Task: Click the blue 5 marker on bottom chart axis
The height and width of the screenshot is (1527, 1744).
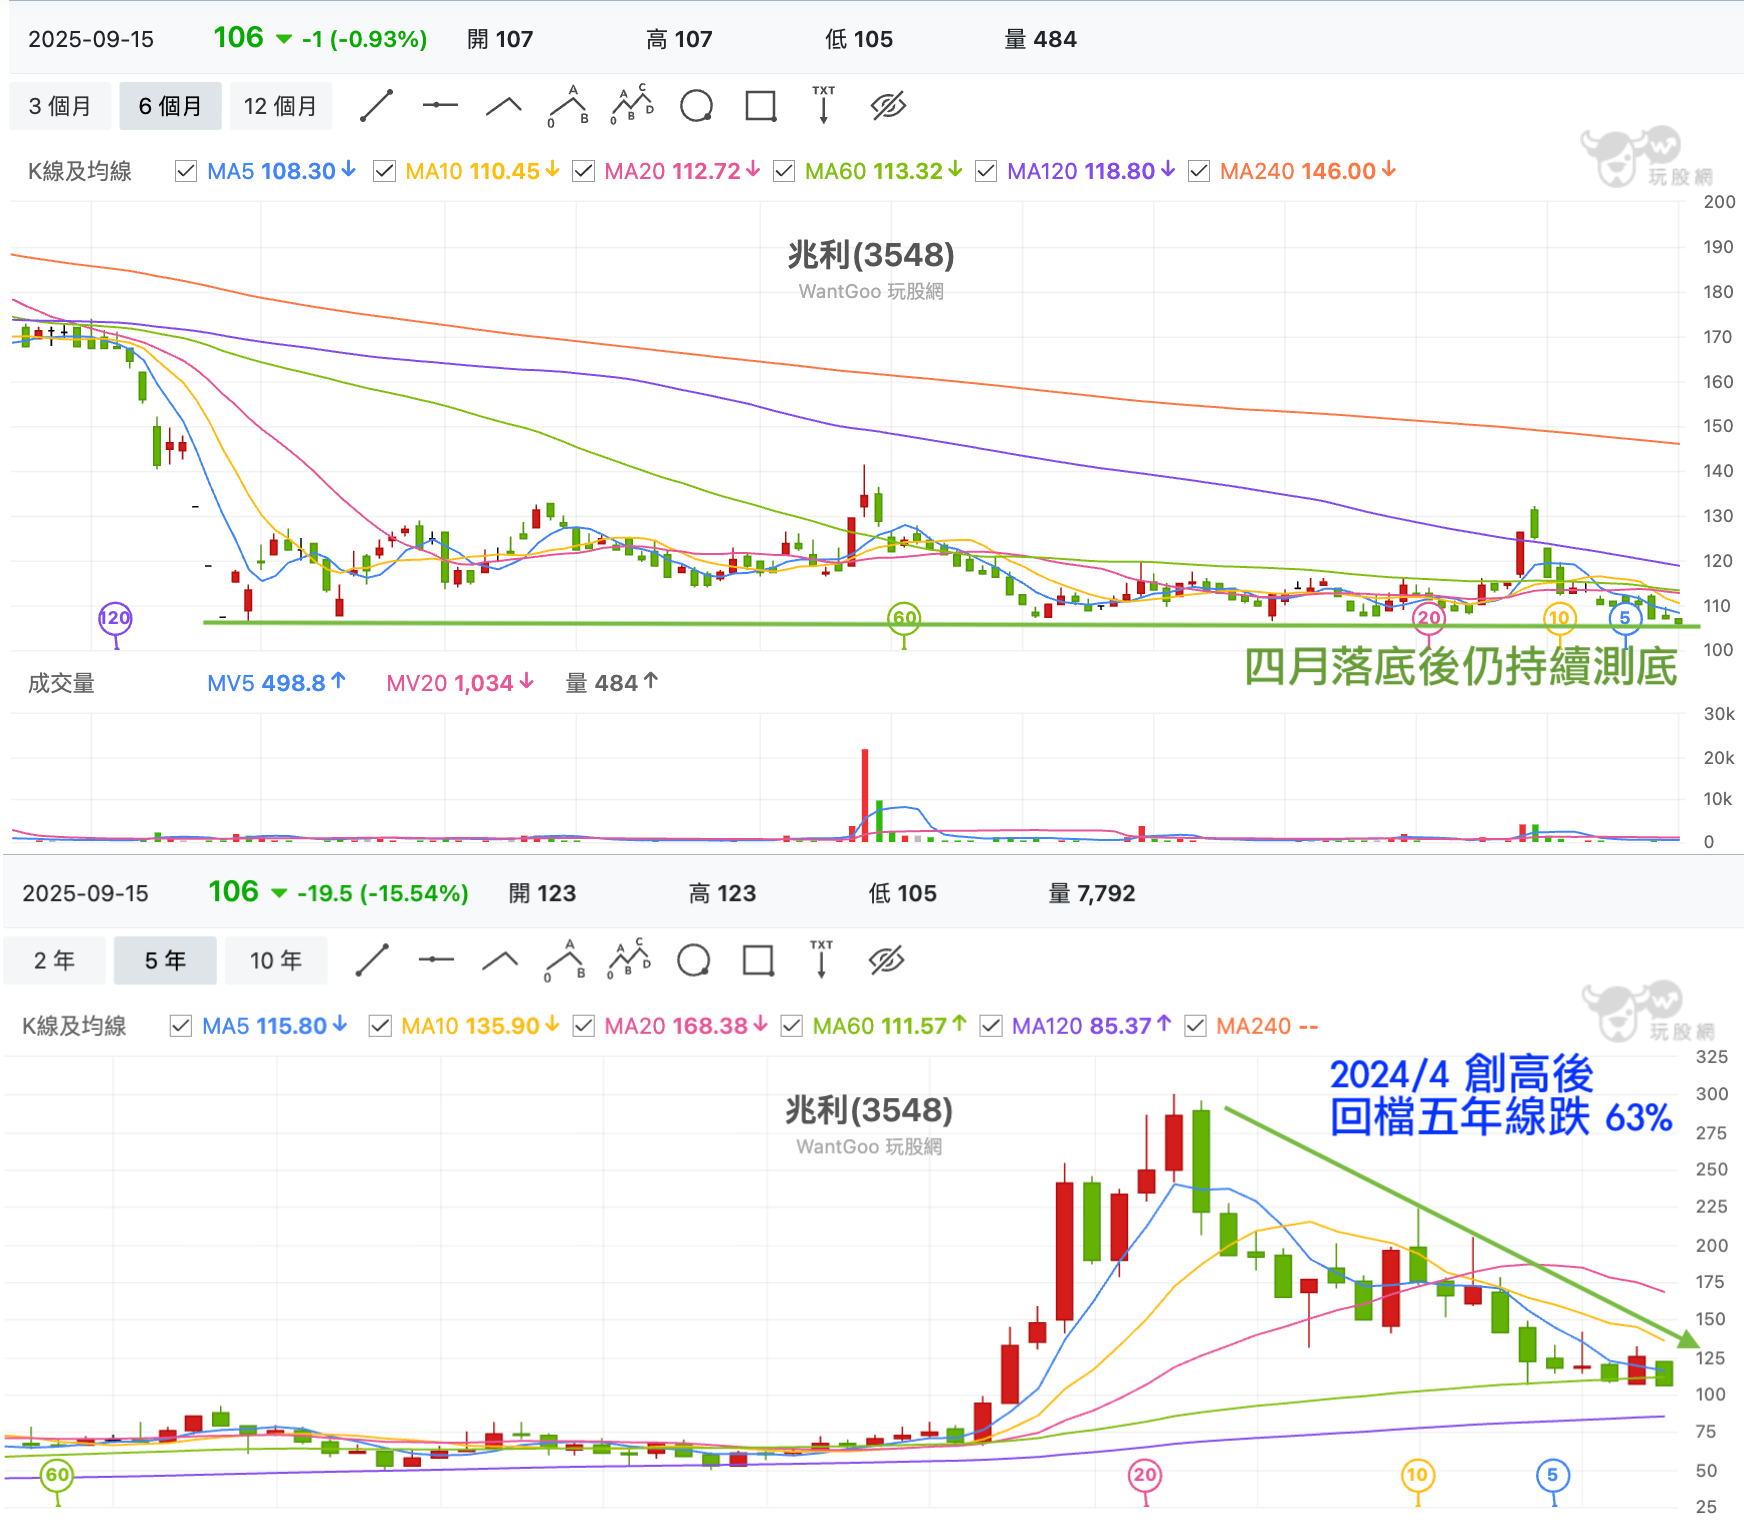Action: tap(1552, 1474)
